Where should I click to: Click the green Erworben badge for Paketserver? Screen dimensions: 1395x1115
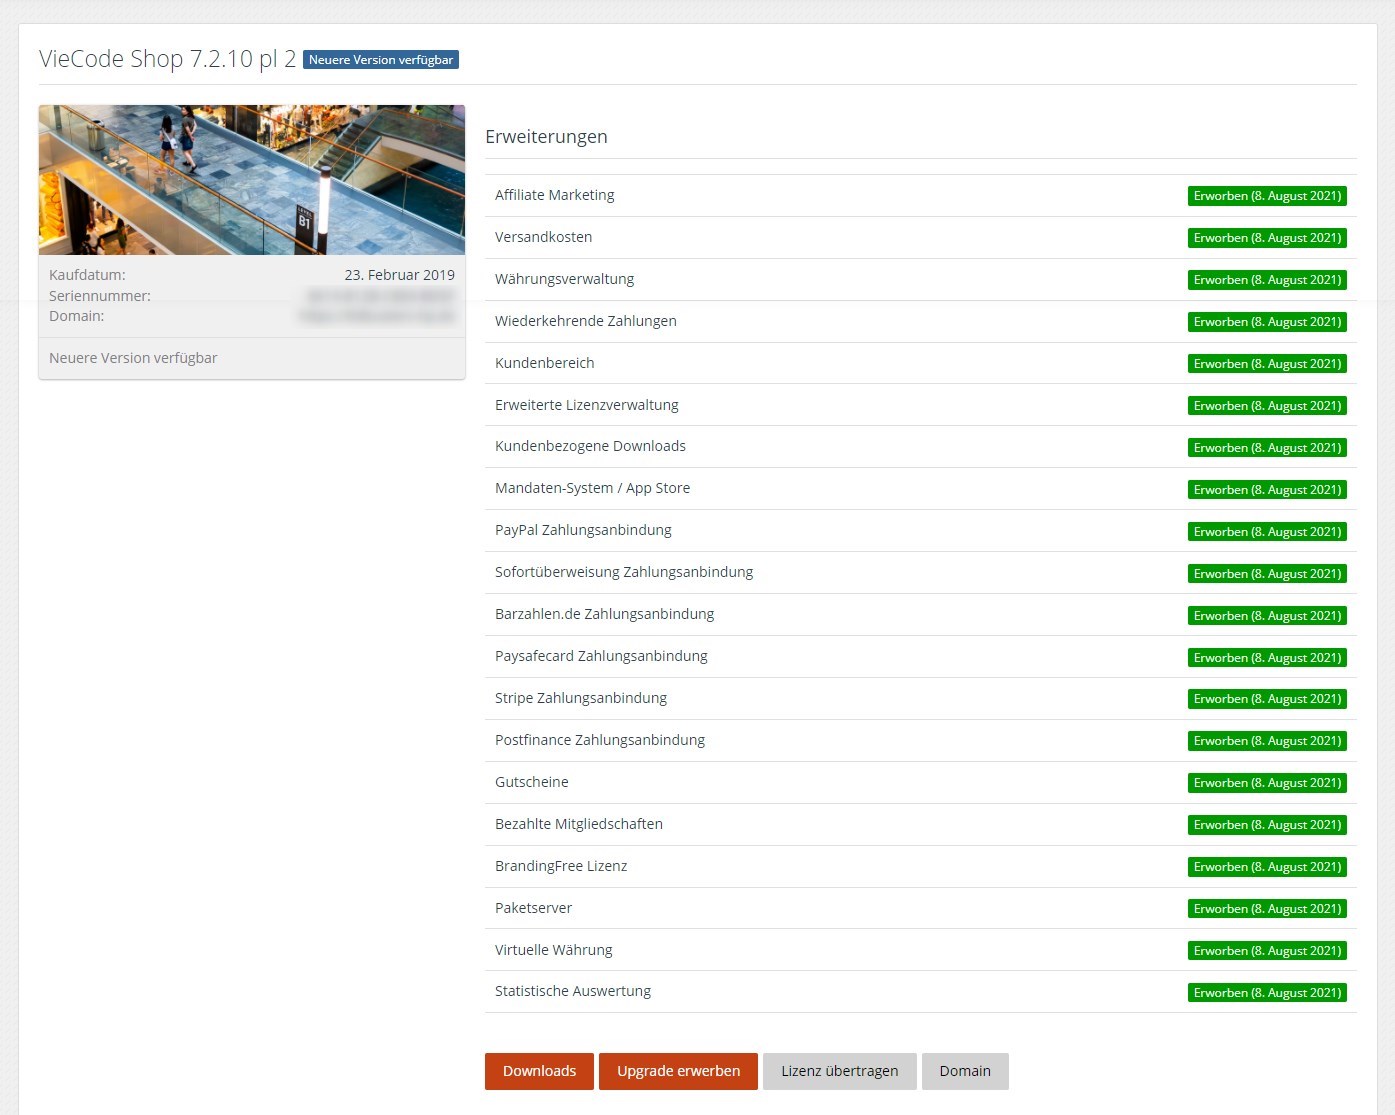click(x=1267, y=909)
